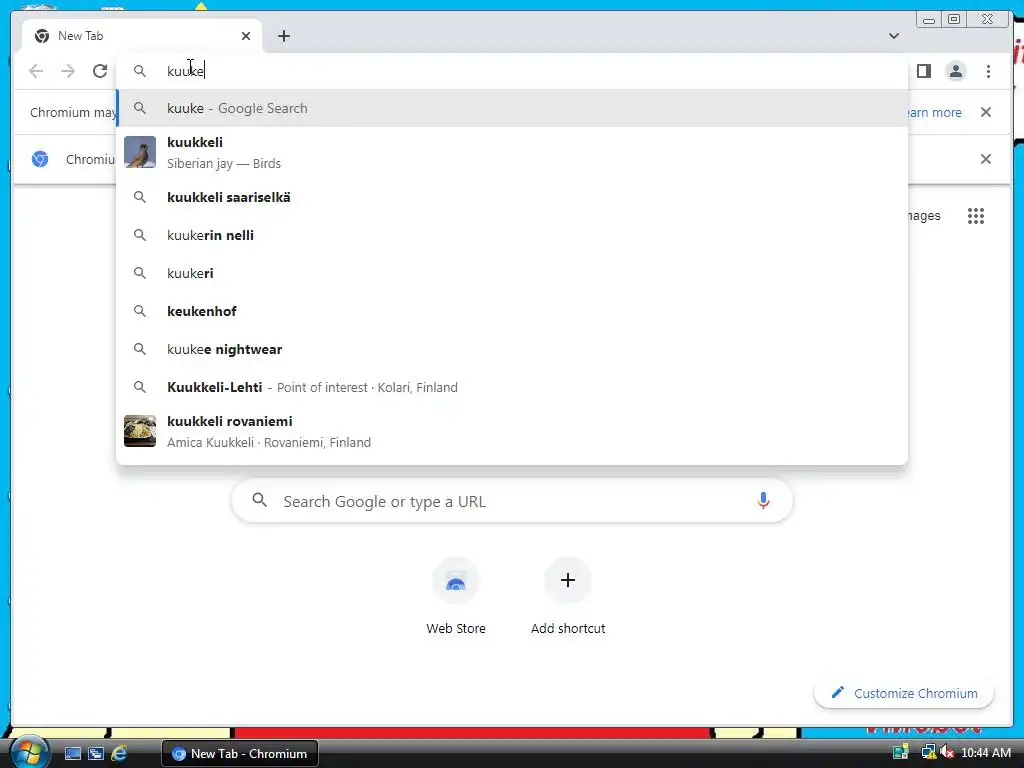Click the page search box magnifier icon

pos(259,500)
